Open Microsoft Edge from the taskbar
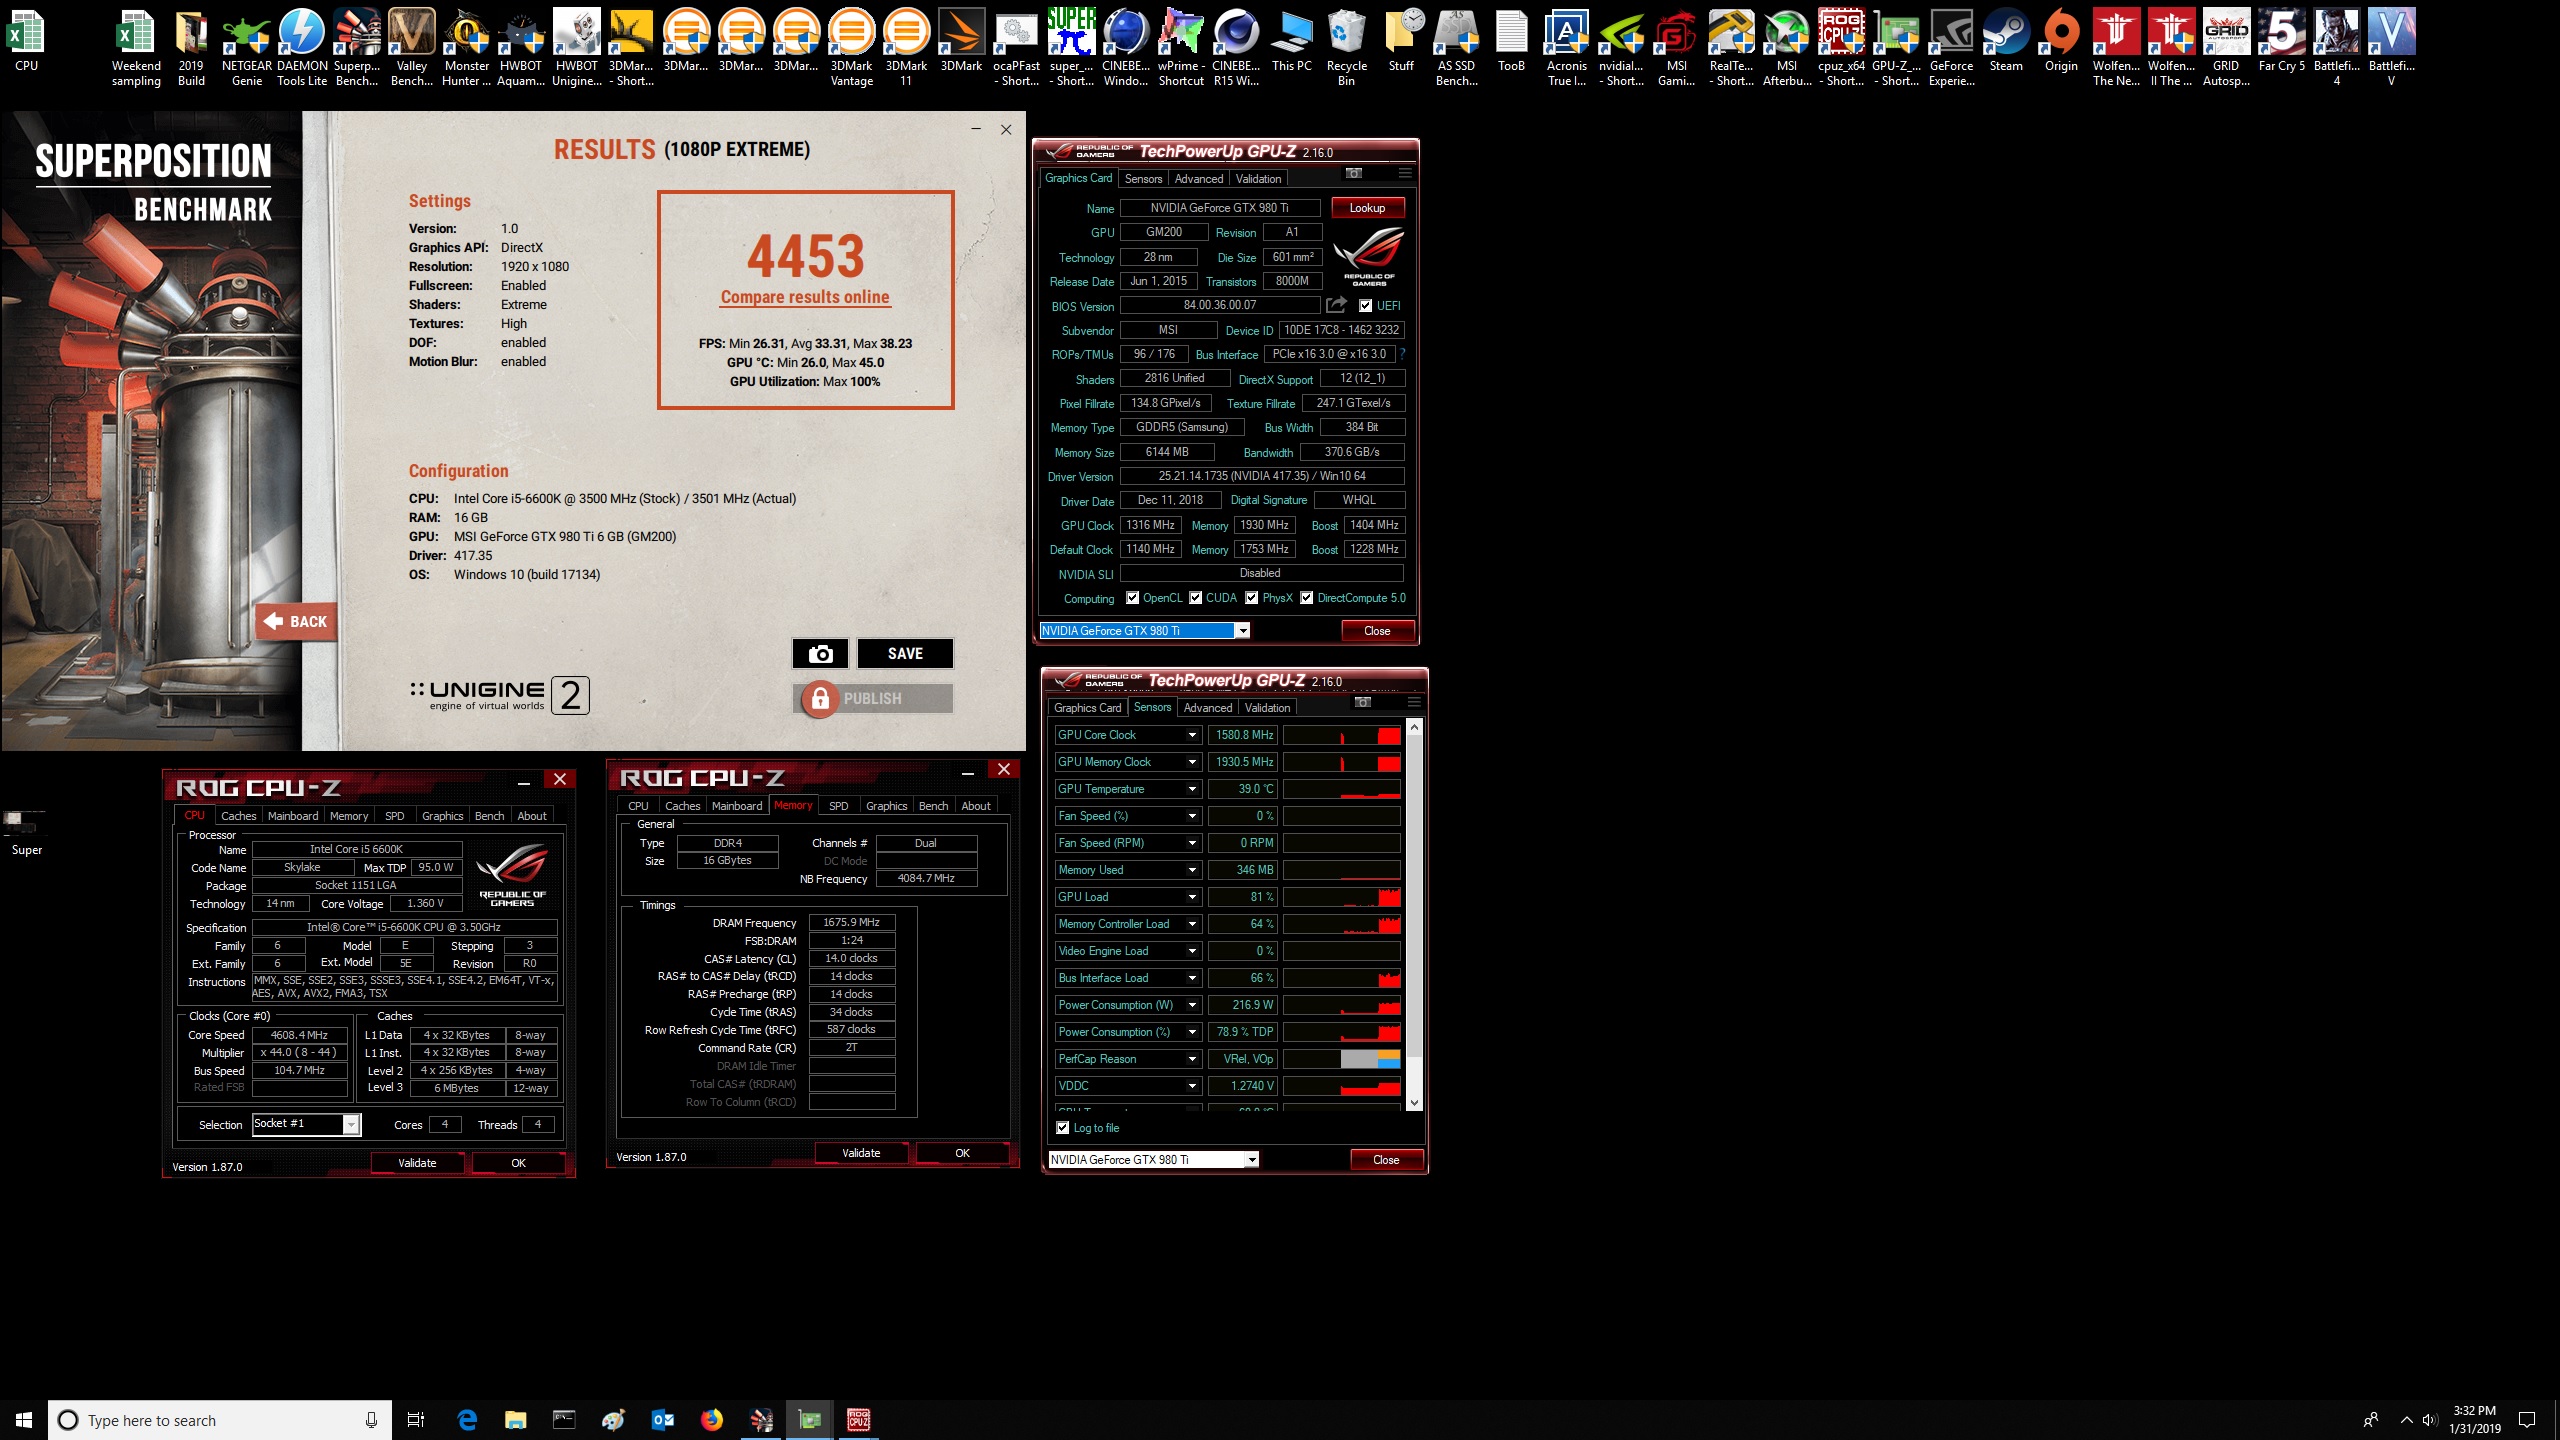 click(x=467, y=1419)
